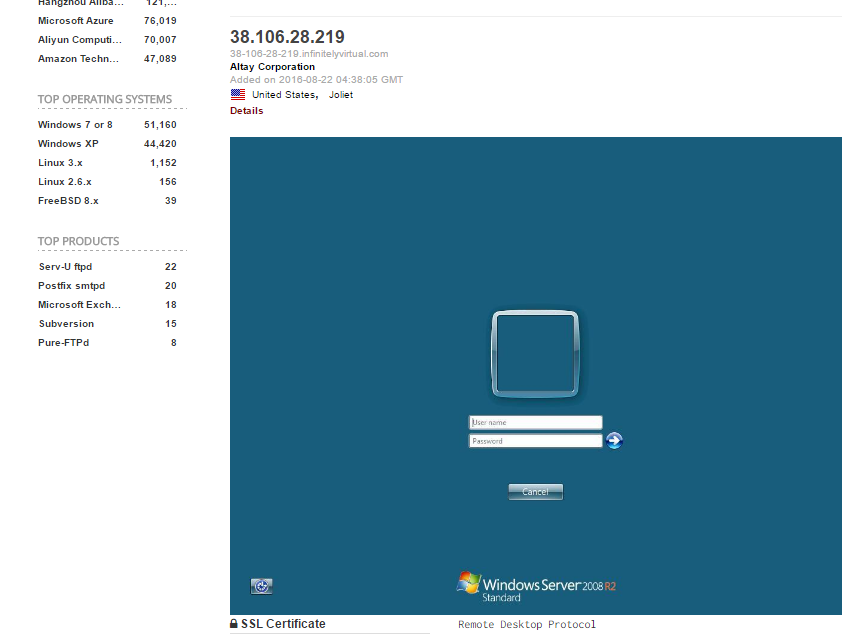Click the Windows Server 2008 R2 logo
The image size is (855, 635).
(x=536, y=586)
